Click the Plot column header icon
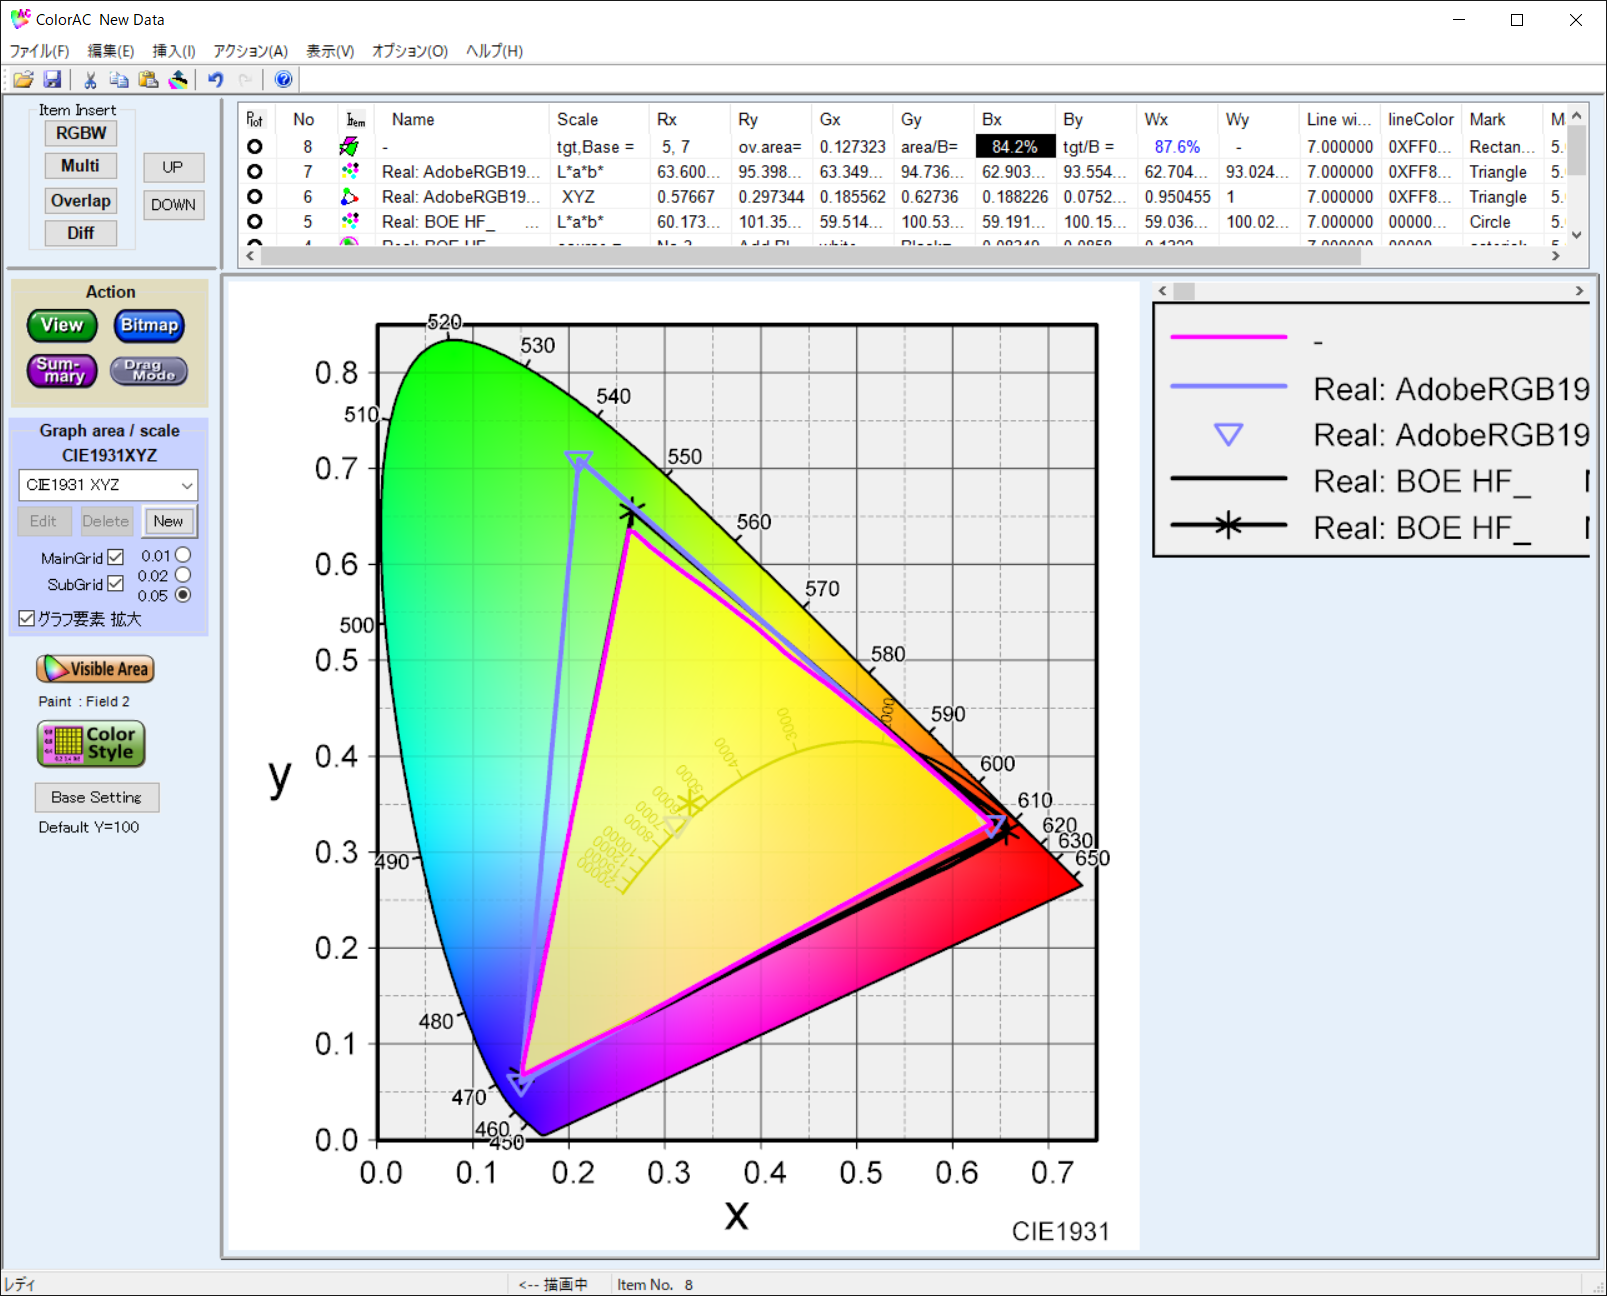The image size is (1607, 1296). [x=255, y=120]
